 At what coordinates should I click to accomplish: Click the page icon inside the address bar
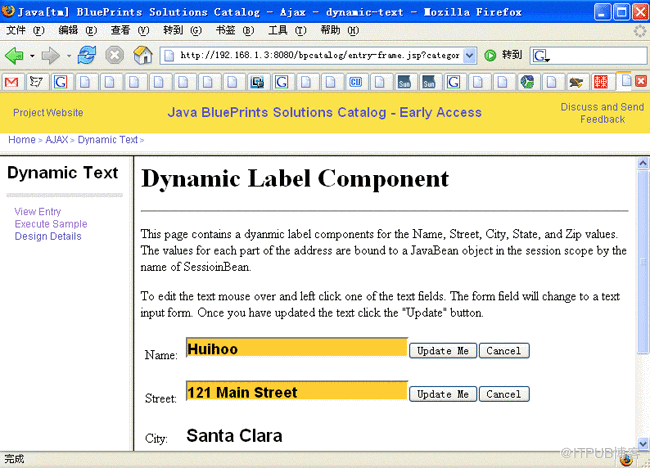point(169,56)
